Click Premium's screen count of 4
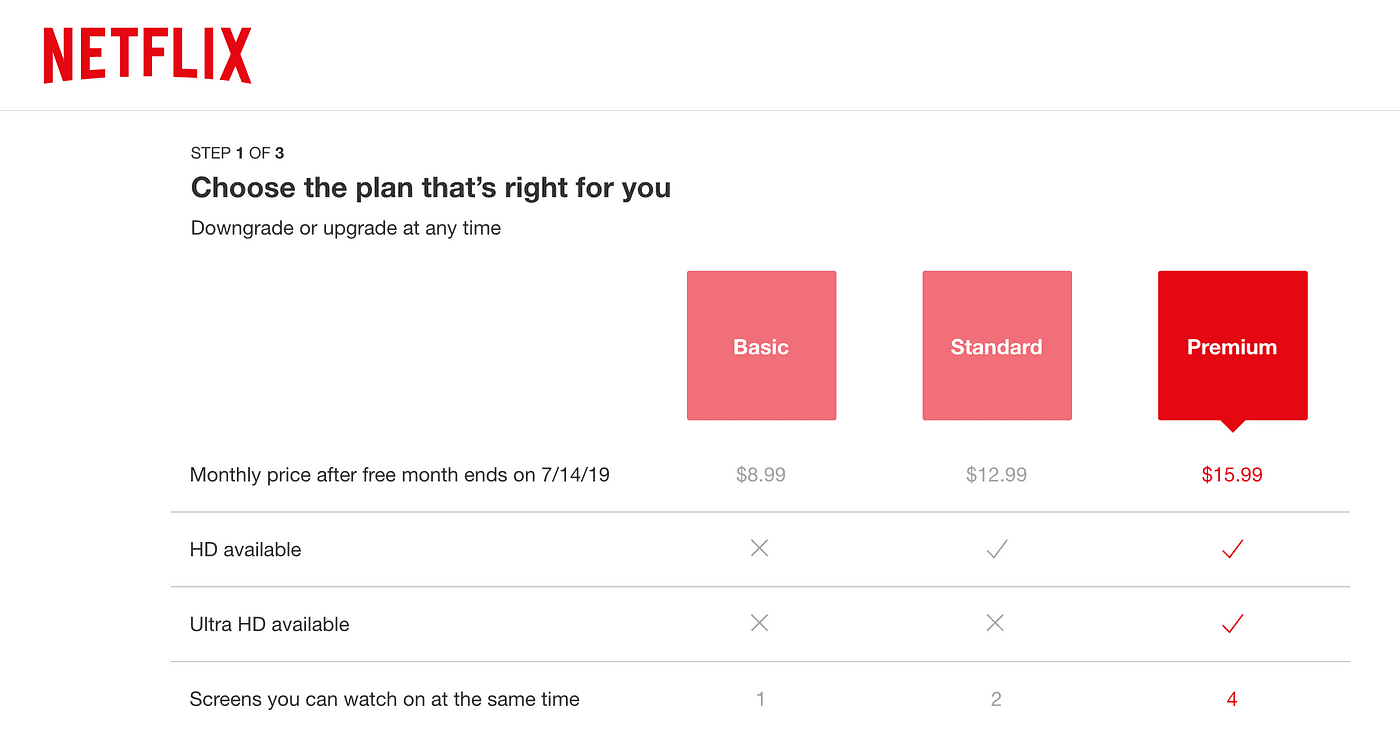1400x736 pixels. click(x=1232, y=699)
